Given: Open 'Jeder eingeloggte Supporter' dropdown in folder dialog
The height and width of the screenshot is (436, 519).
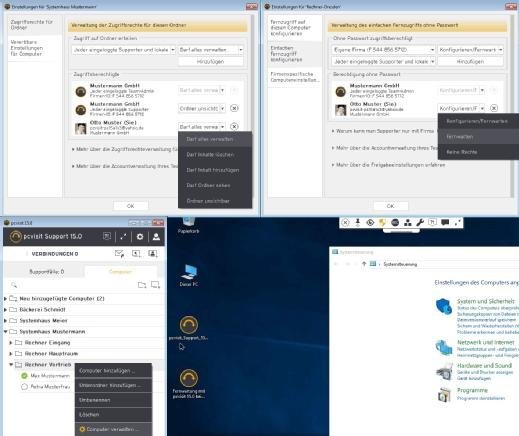Looking at the screenshot, I should [x=124, y=50].
